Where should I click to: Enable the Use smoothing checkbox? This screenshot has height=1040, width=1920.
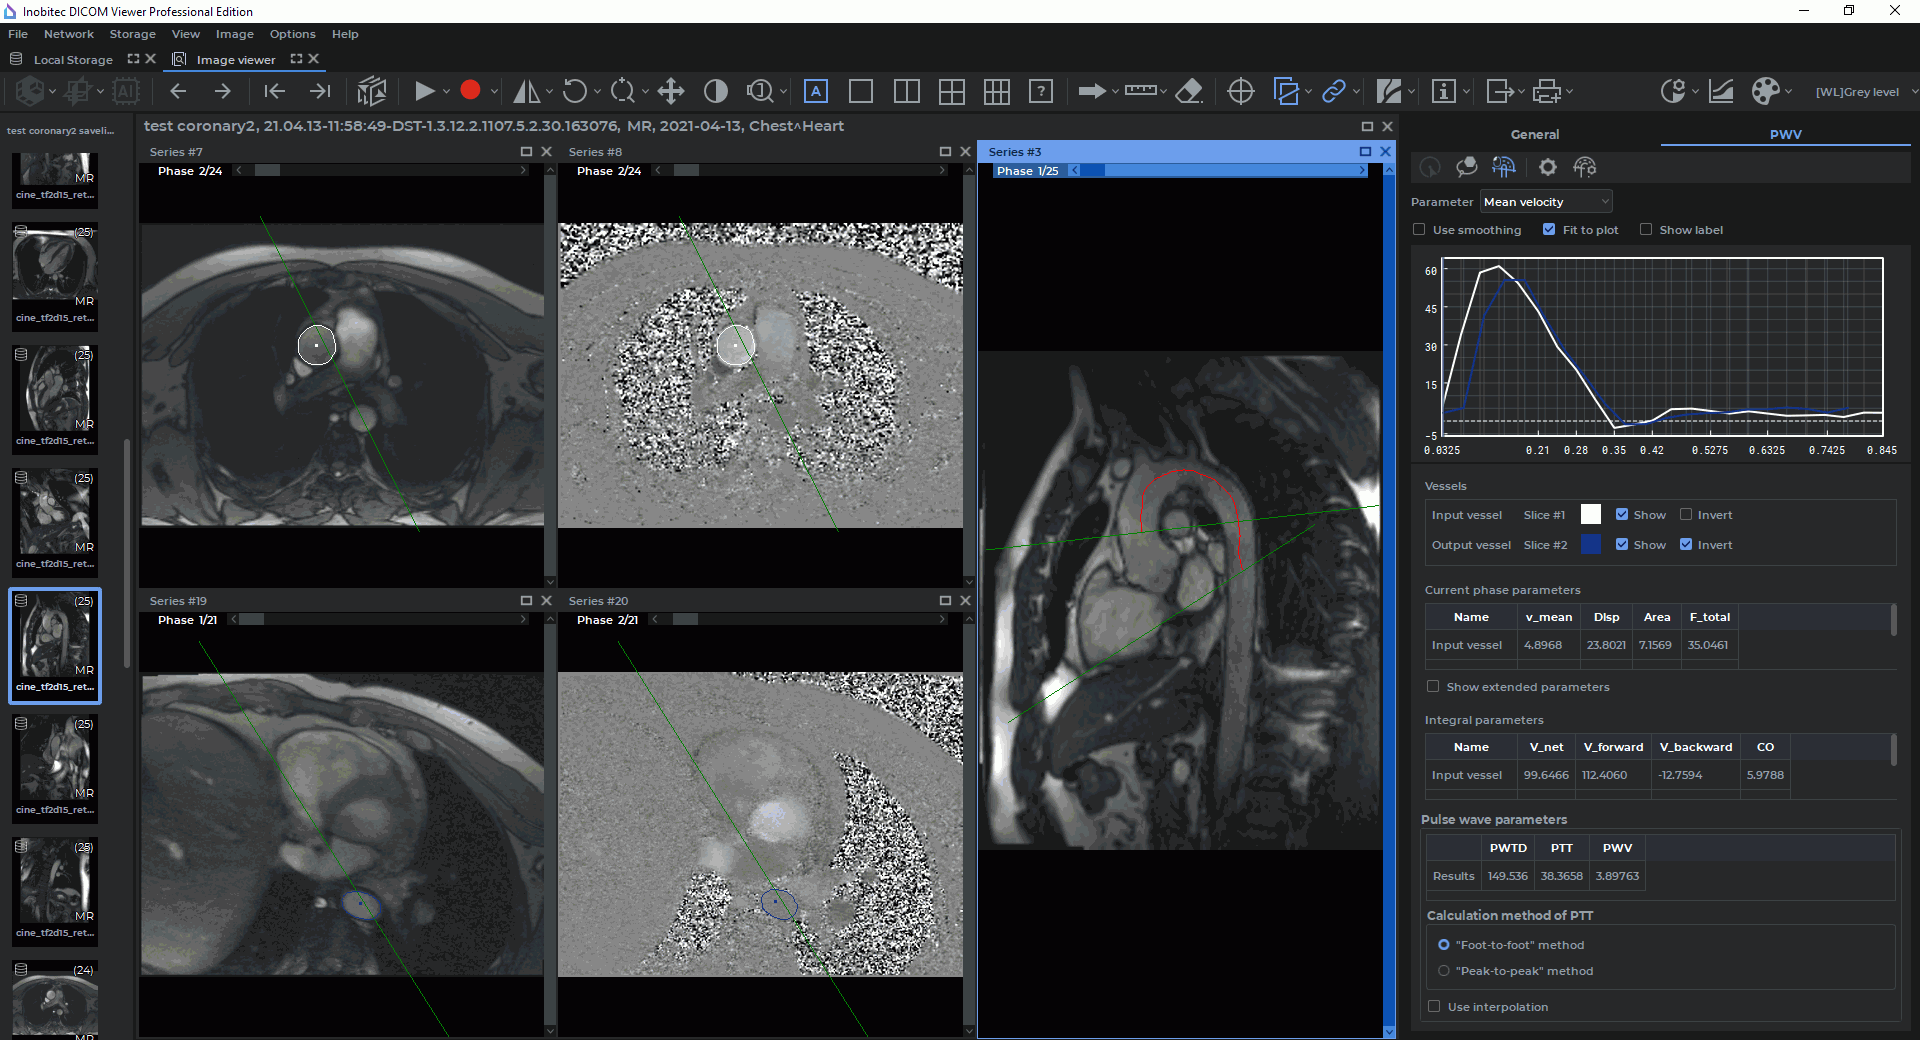coord(1419,229)
